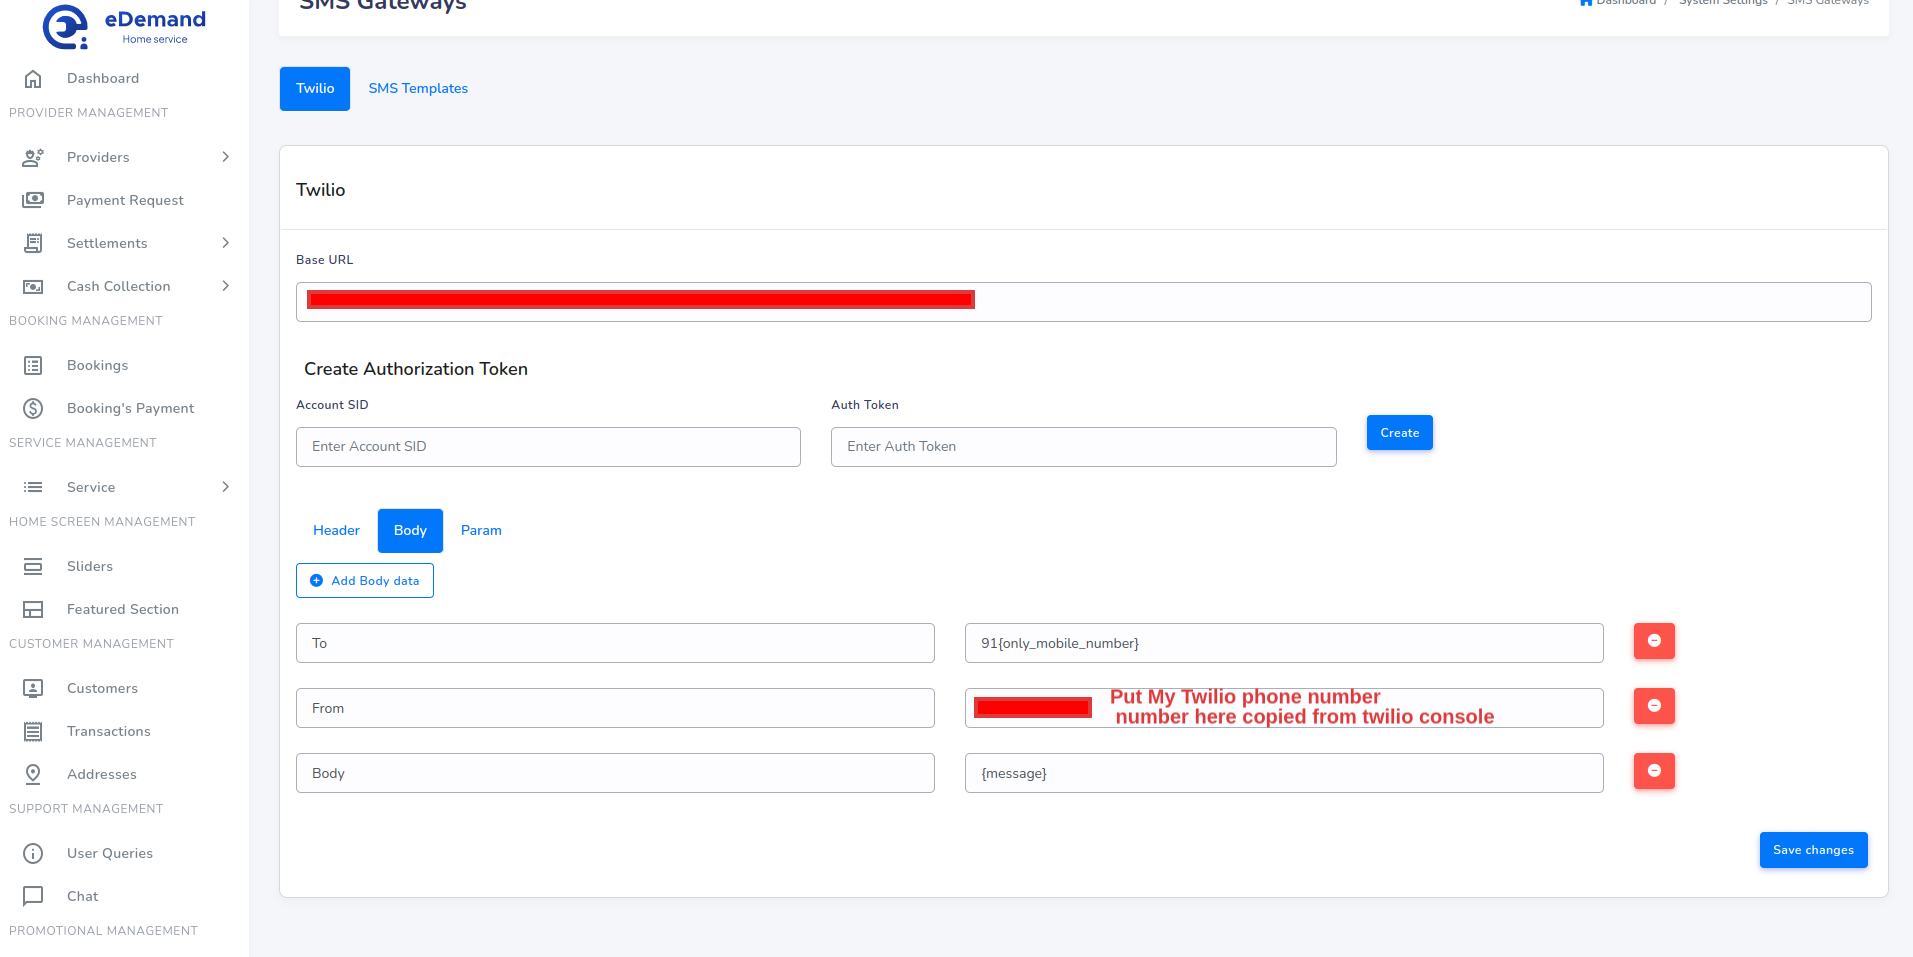1913x957 pixels.
Task: Expand the Providers submenu chevron
Action: pyautogui.click(x=226, y=157)
